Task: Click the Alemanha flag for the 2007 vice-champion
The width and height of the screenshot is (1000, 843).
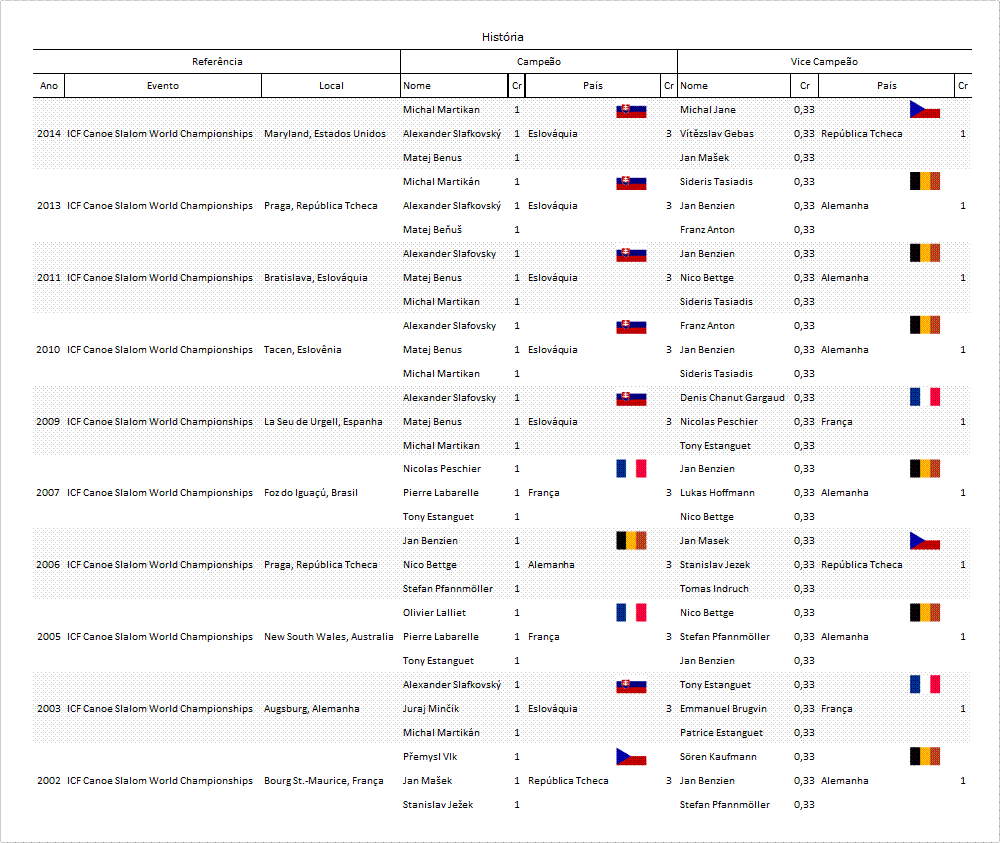Action: pos(925,469)
